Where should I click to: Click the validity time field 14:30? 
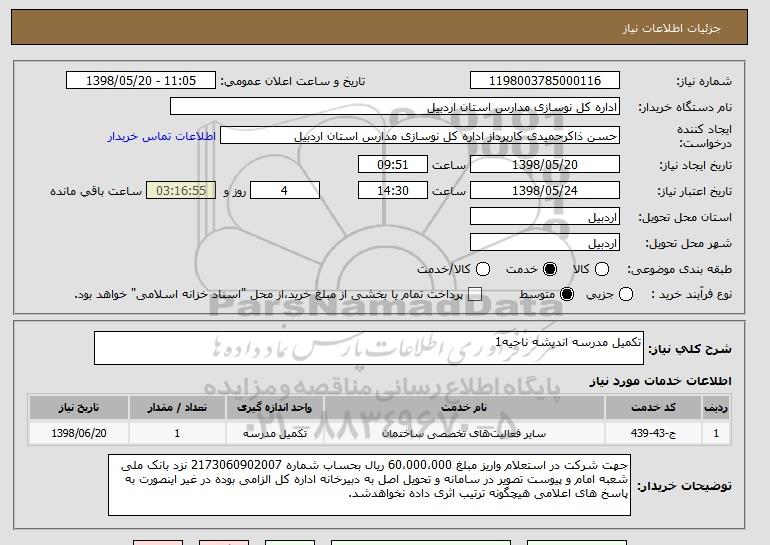[x=393, y=191]
